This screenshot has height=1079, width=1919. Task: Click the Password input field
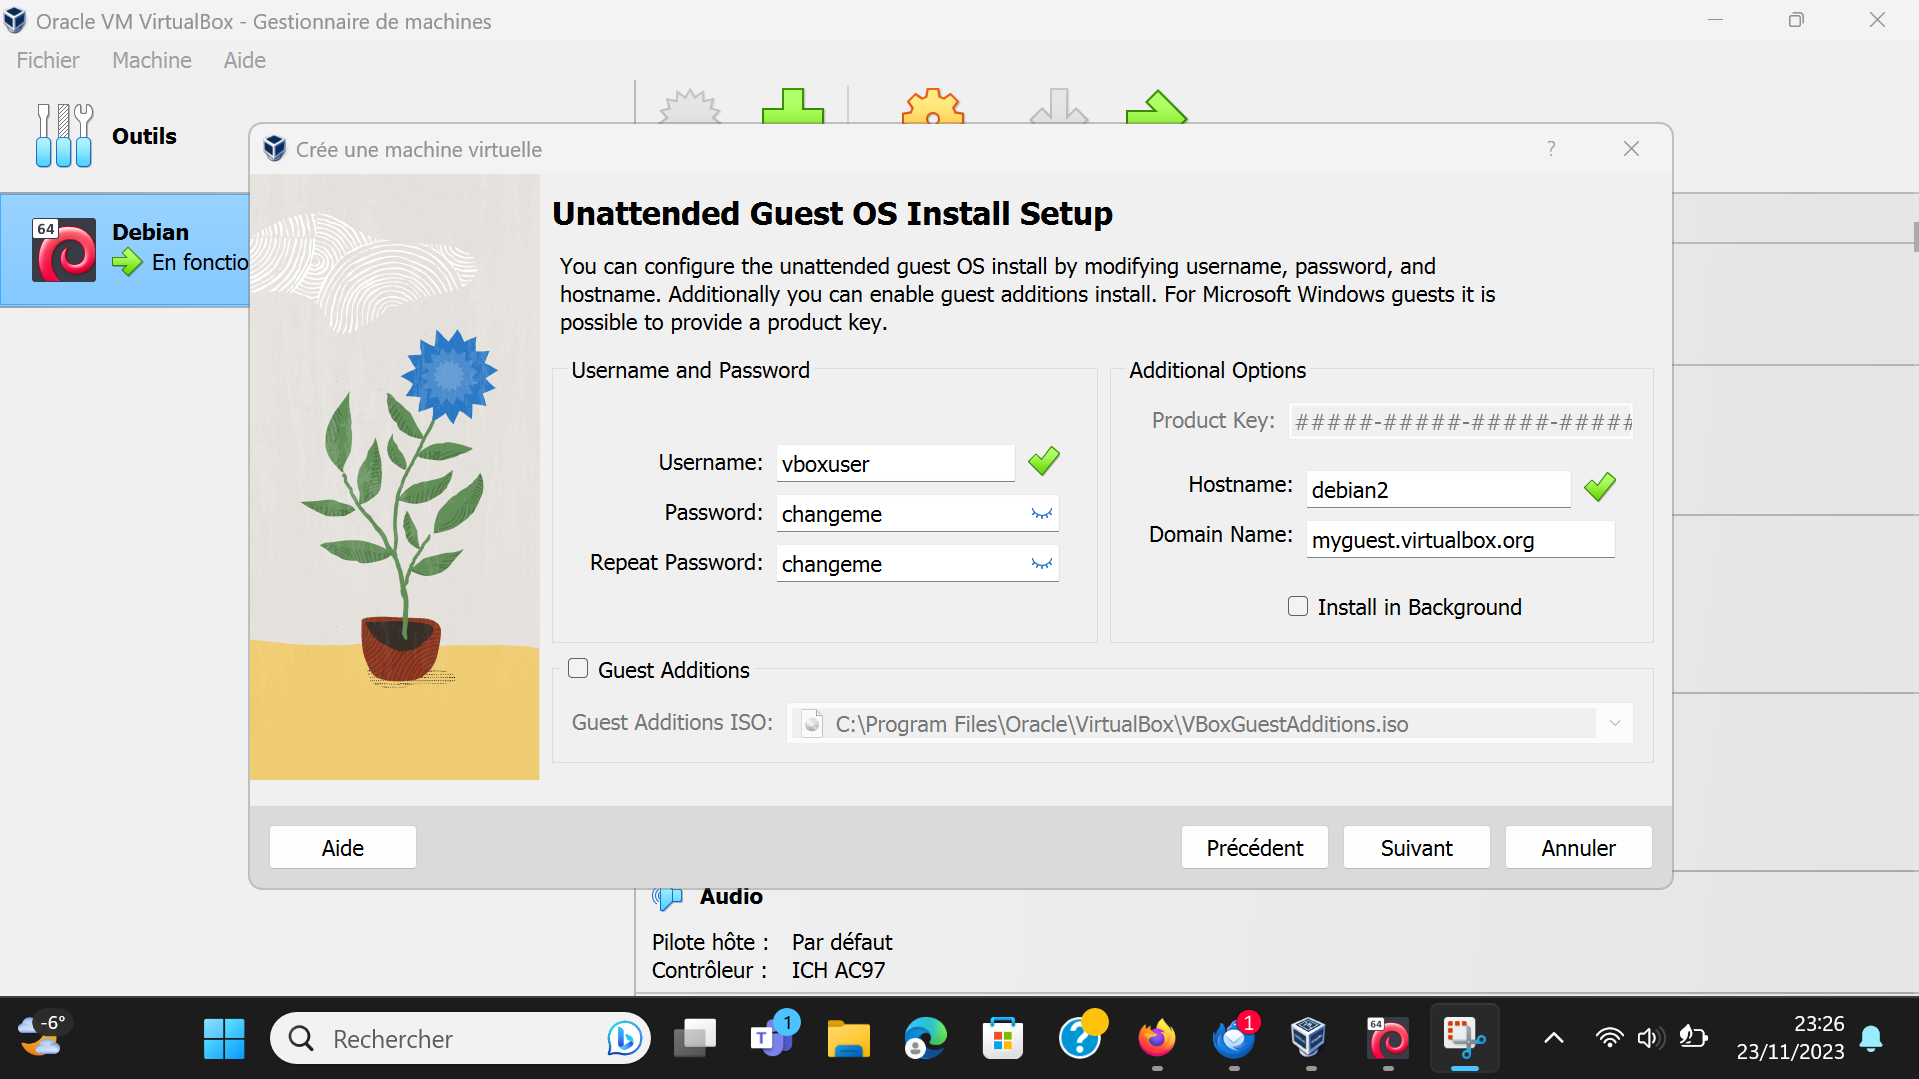click(x=917, y=513)
